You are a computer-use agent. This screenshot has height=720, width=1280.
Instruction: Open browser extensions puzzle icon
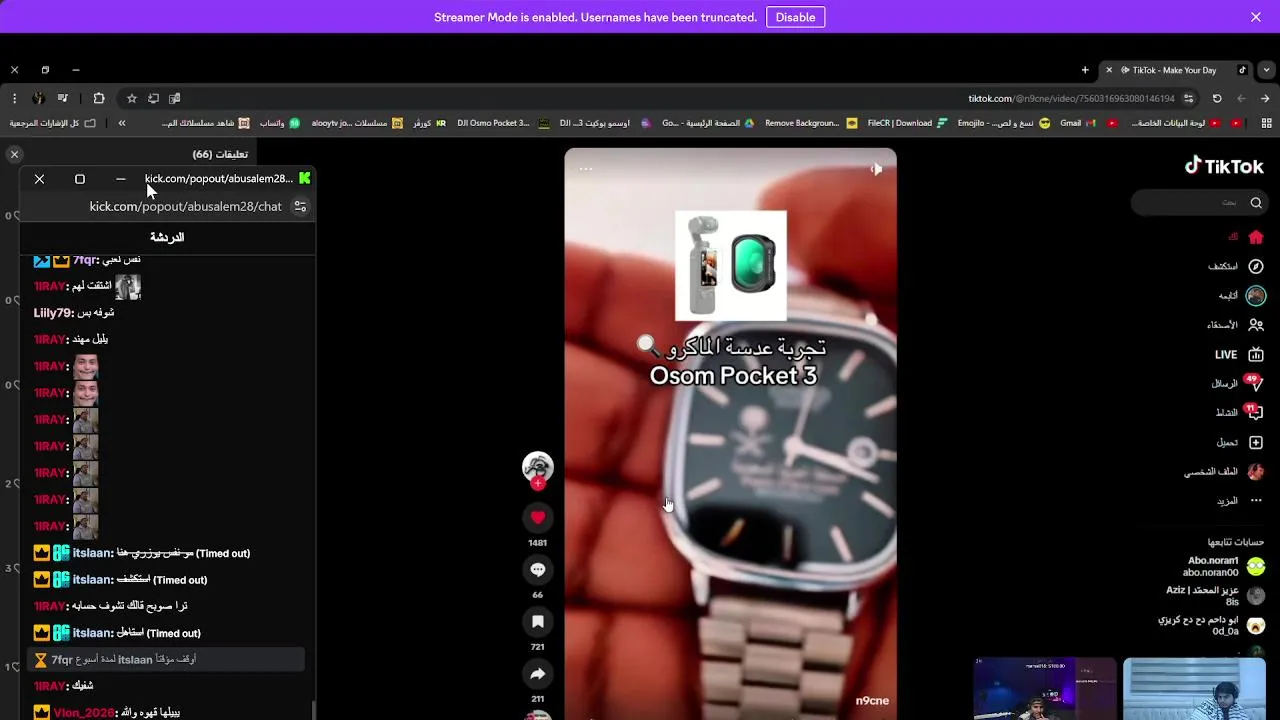[98, 98]
